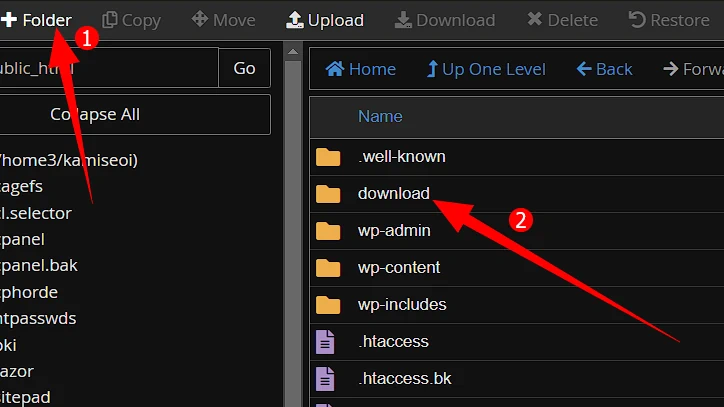Click the + Folder toolbar button

[35, 20]
